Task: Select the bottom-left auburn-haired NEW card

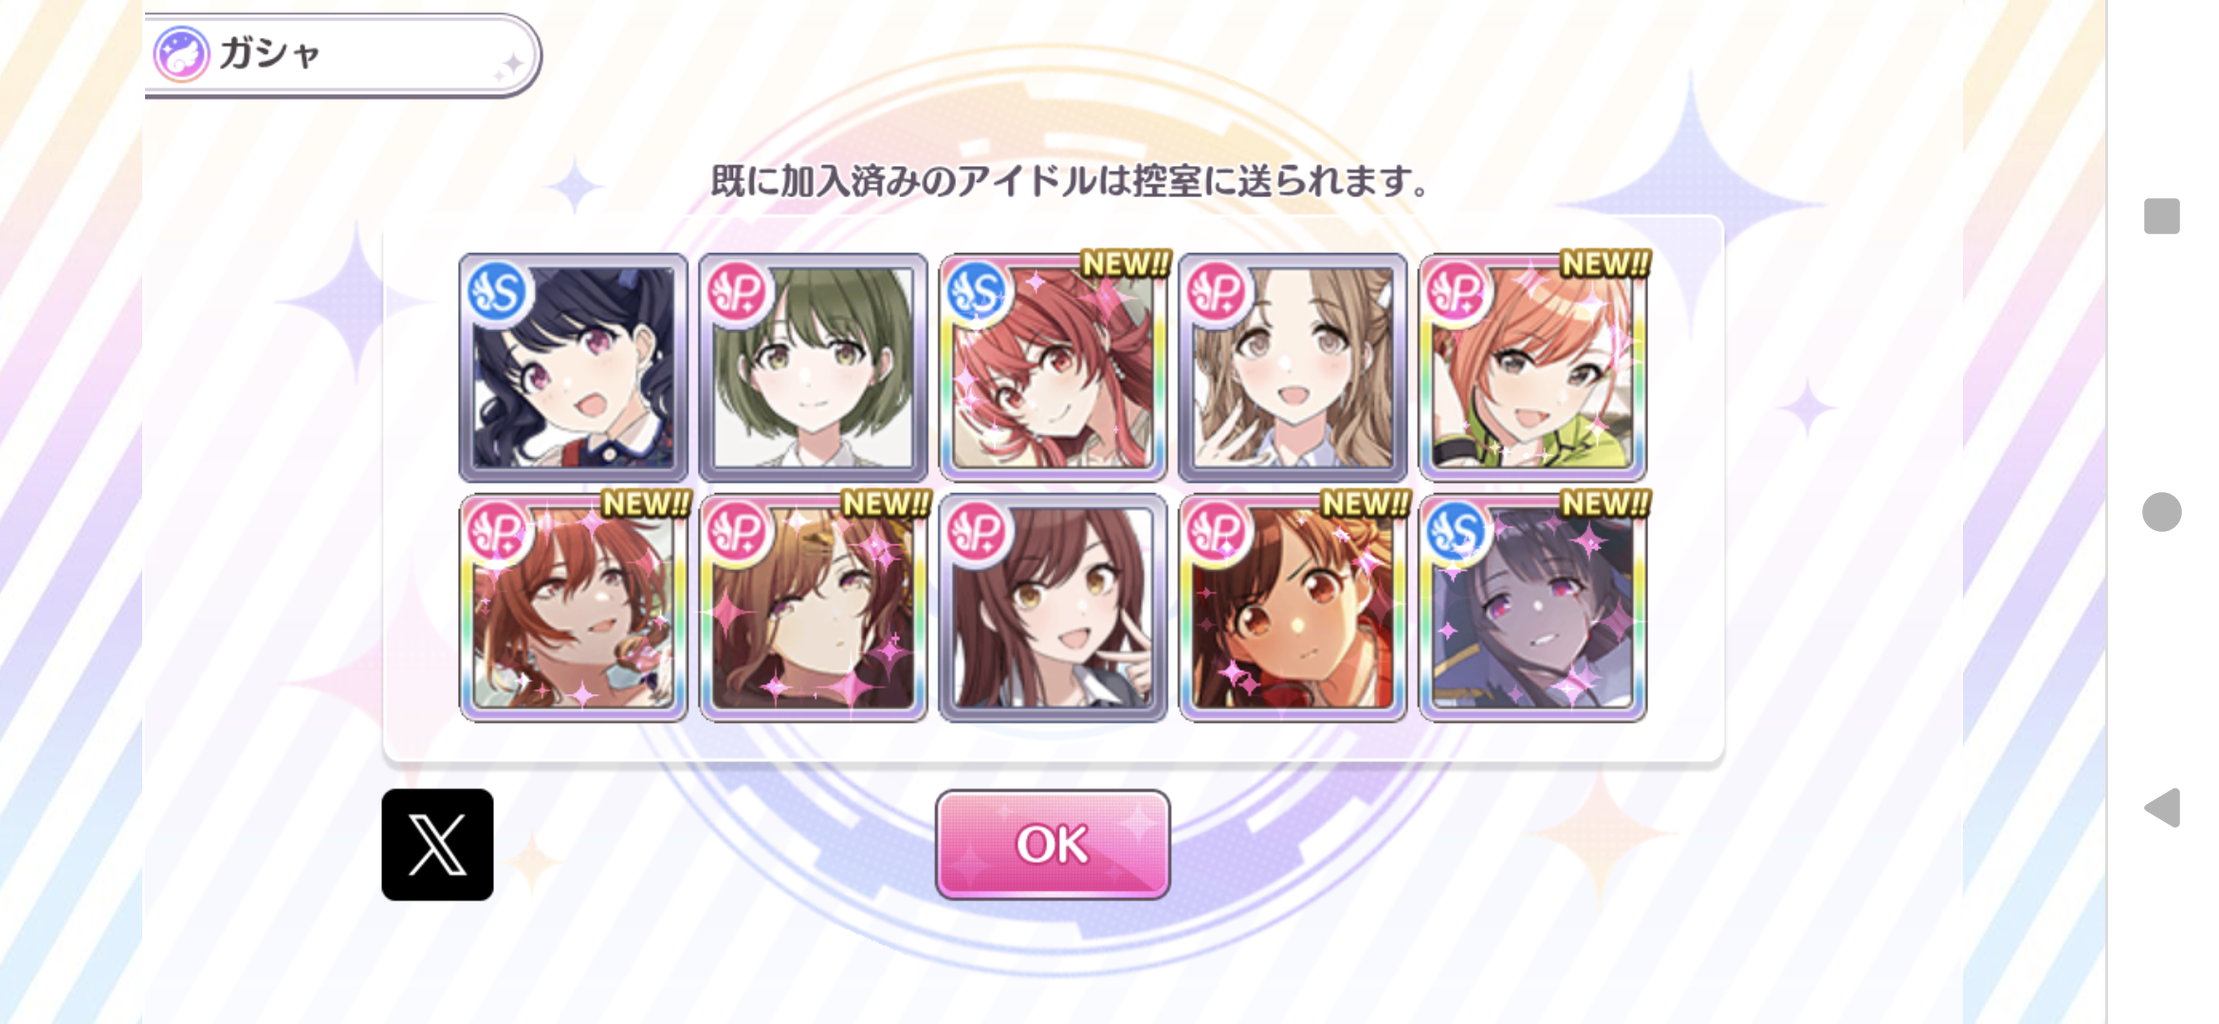Action: (573, 607)
